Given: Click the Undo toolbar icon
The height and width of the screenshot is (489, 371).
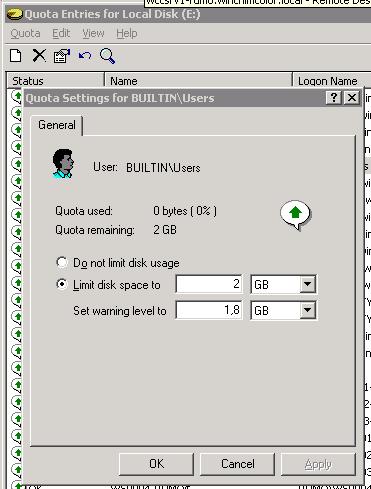Looking at the screenshot, I should (x=85, y=56).
